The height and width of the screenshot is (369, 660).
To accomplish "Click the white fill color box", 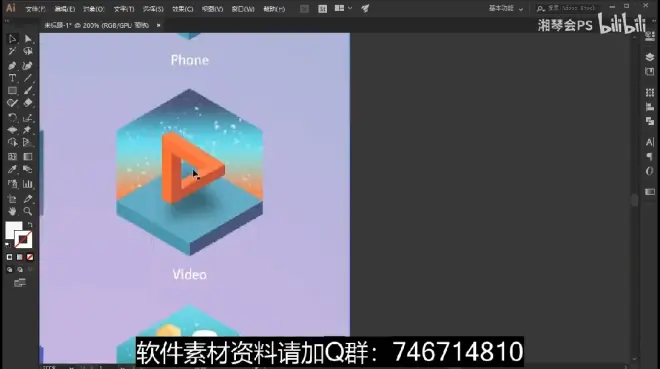I will coord(13,230).
